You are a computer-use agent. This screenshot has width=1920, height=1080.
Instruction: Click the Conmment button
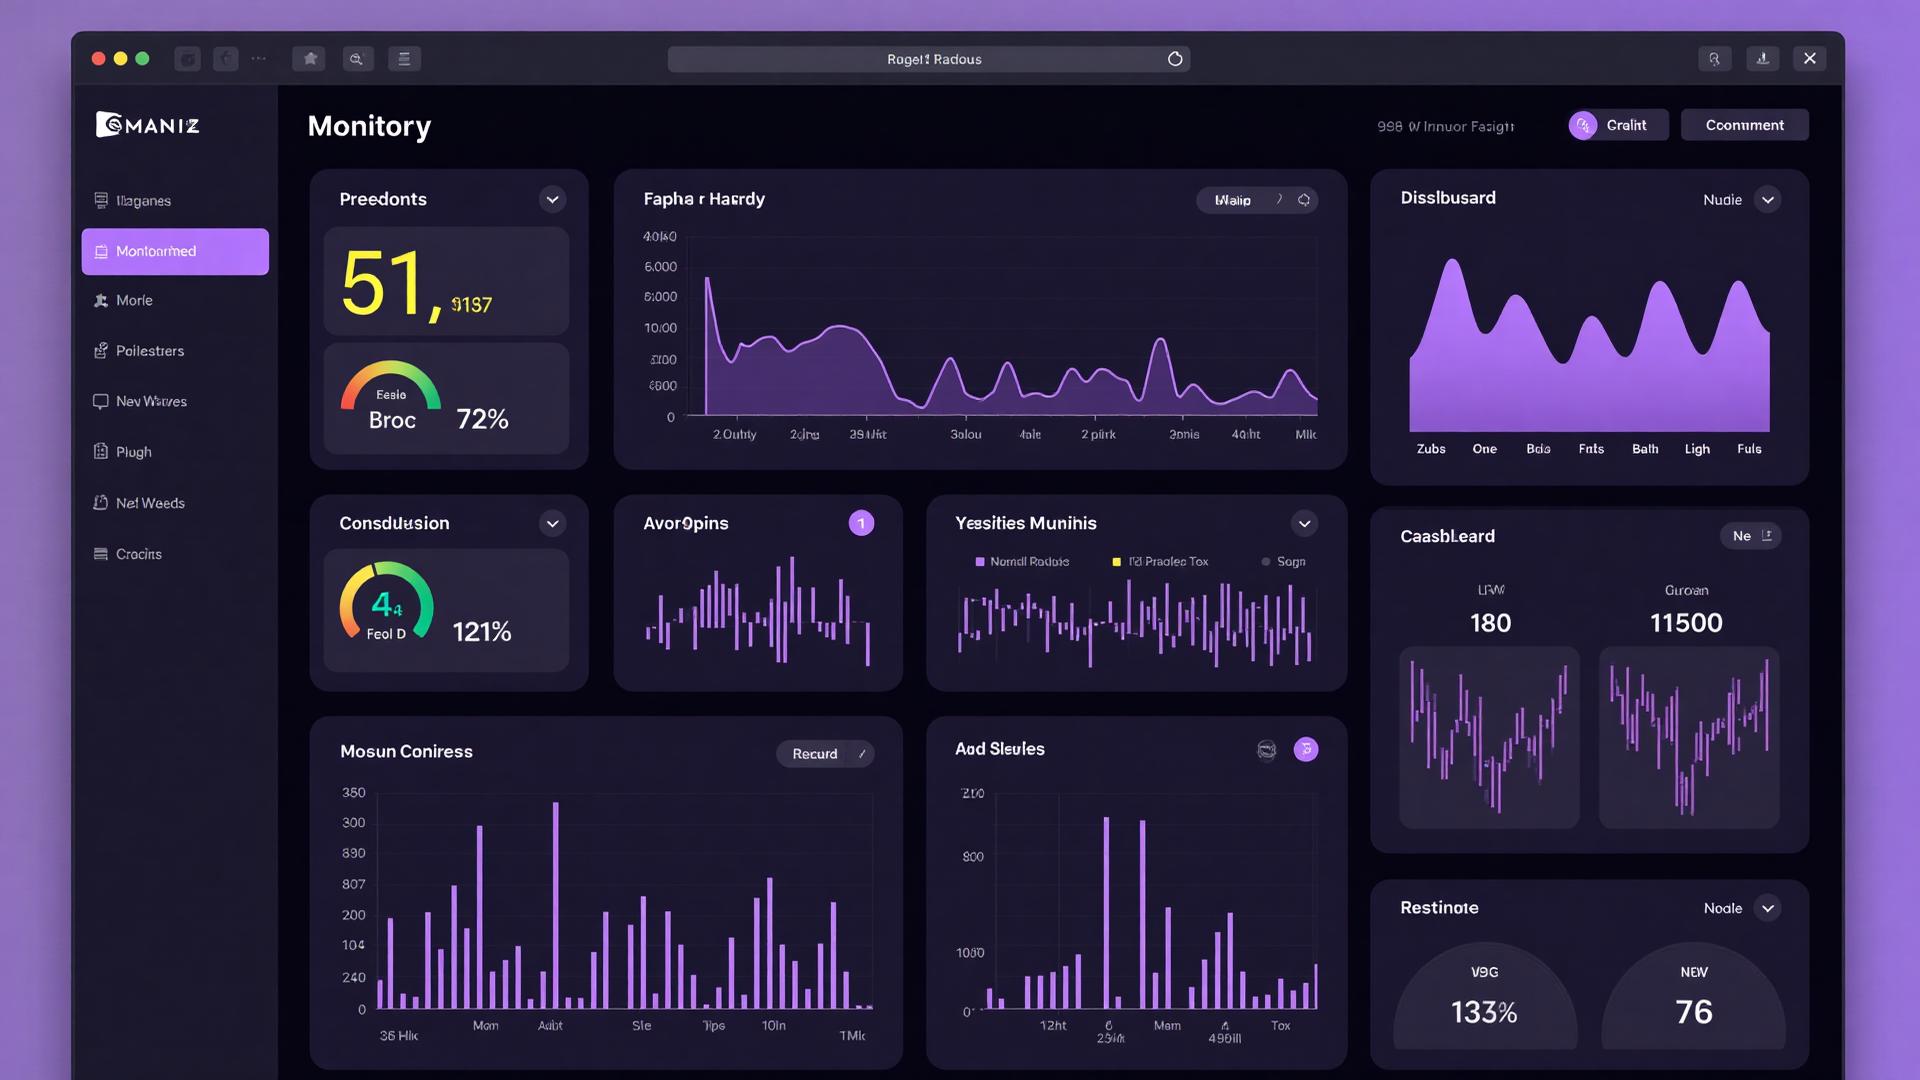coord(1744,125)
